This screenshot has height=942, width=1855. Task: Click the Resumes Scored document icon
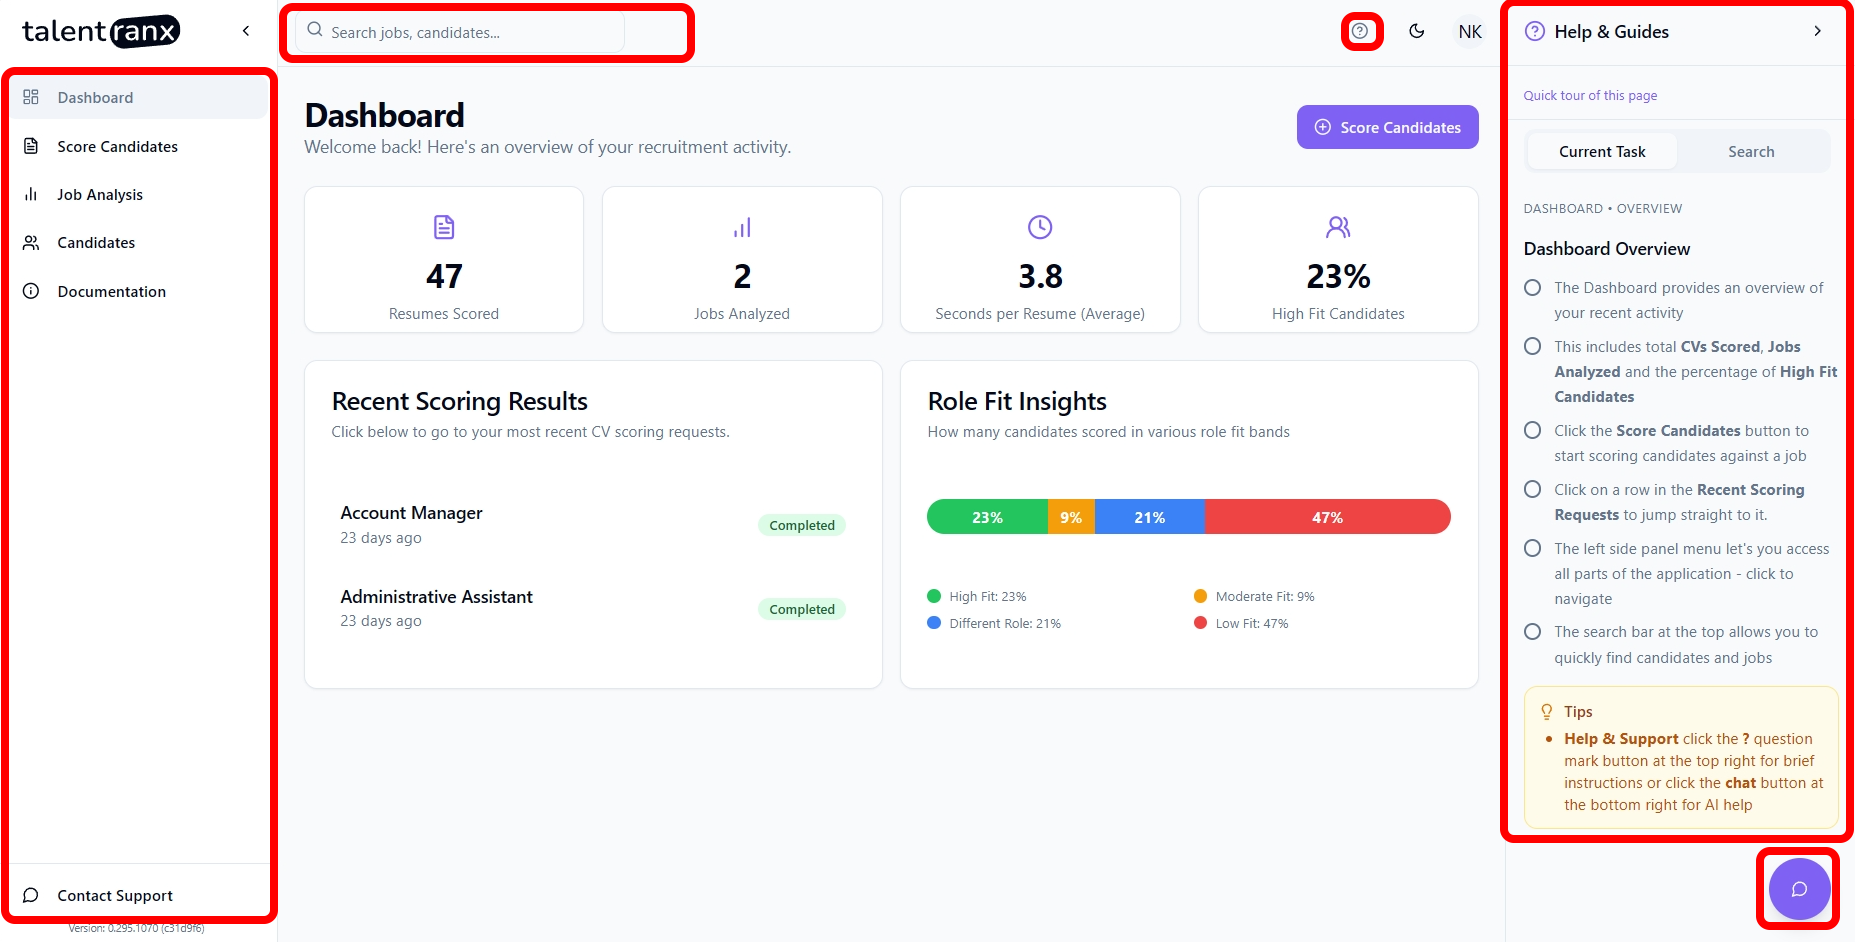click(x=444, y=227)
